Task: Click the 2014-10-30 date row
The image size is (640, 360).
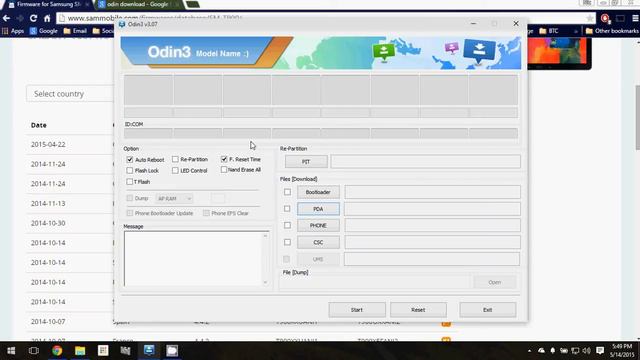Action: [x=48, y=223]
